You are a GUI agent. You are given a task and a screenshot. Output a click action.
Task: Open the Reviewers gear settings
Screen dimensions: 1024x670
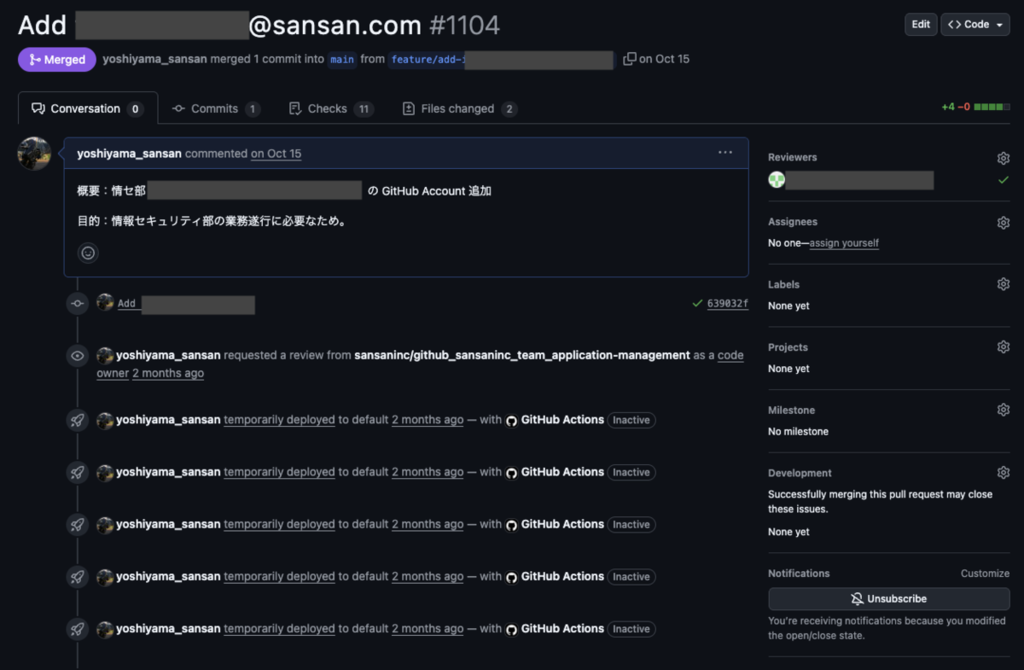(x=1003, y=158)
